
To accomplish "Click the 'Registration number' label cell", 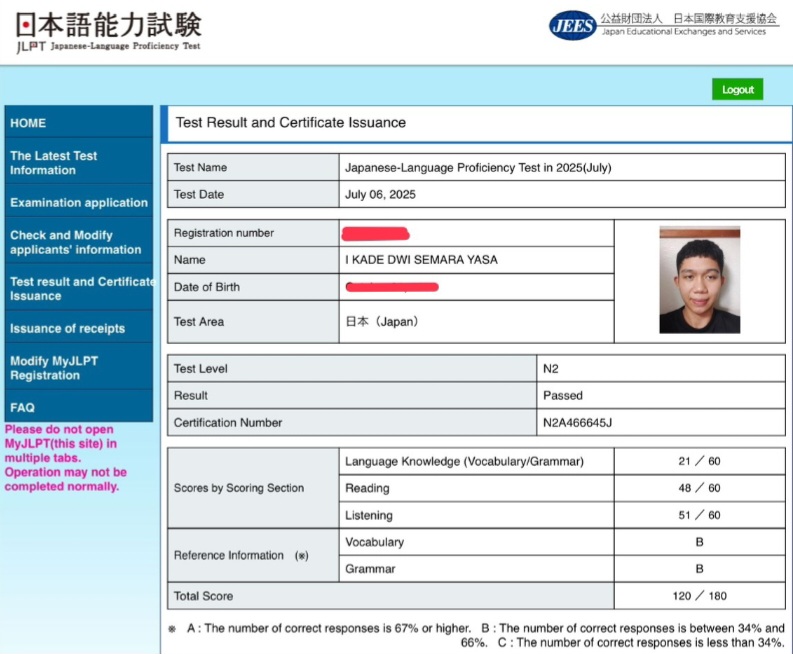I will click(x=253, y=233).
